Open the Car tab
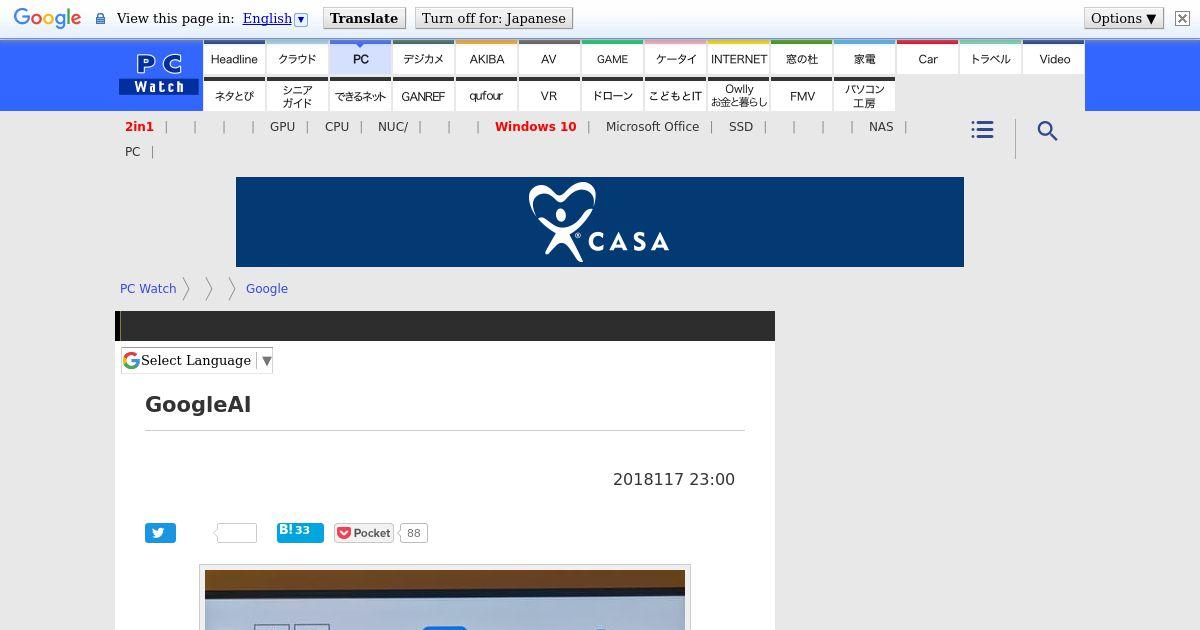 pyautogui.click(x=928, y=58)
